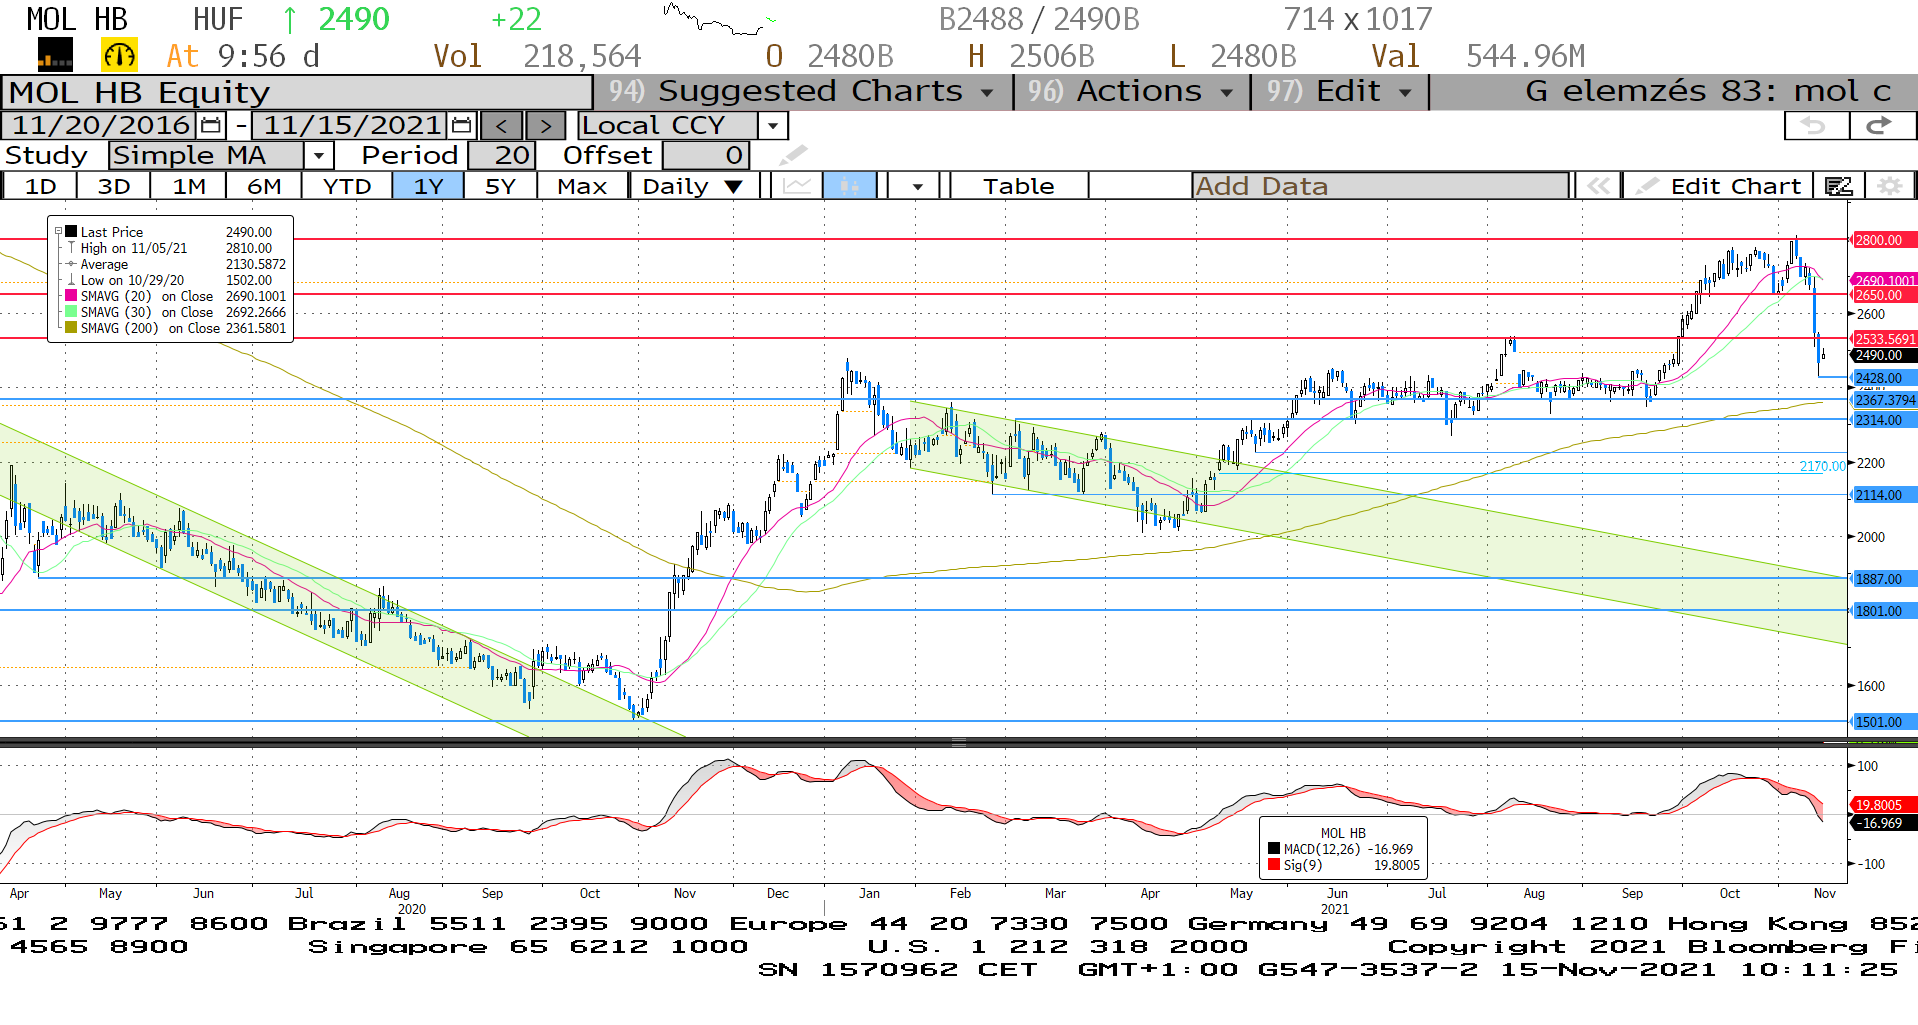Click the 19.8005 signal value label
1918x1025 pixels.
click(1884, 805)
